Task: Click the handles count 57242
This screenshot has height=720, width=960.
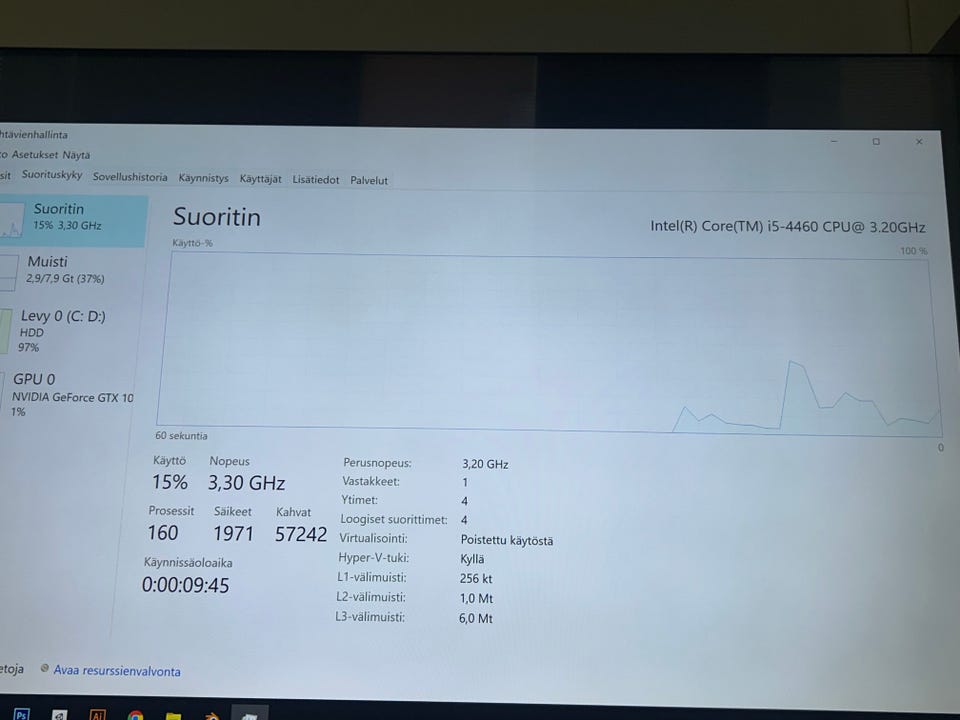Action: (301, 534)
